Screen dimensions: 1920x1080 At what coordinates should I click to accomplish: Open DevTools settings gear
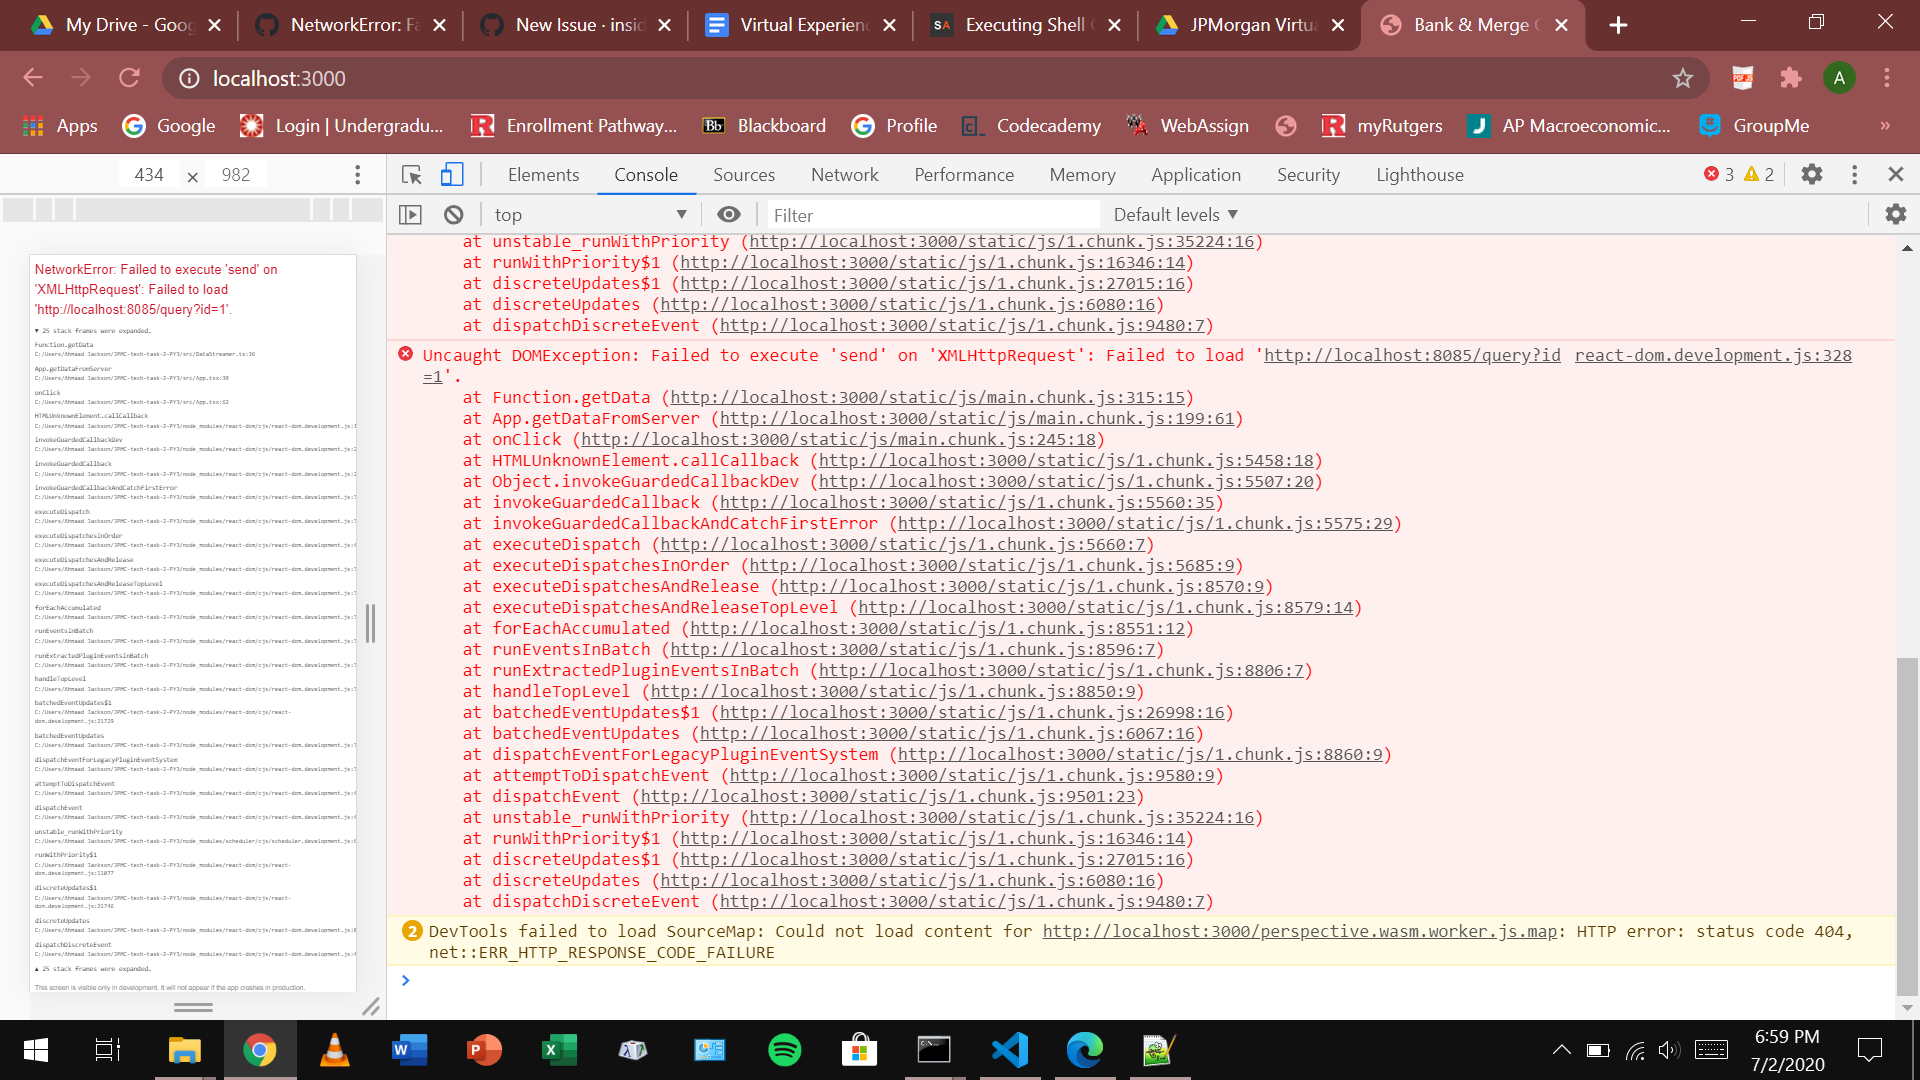pos(1812,174)
